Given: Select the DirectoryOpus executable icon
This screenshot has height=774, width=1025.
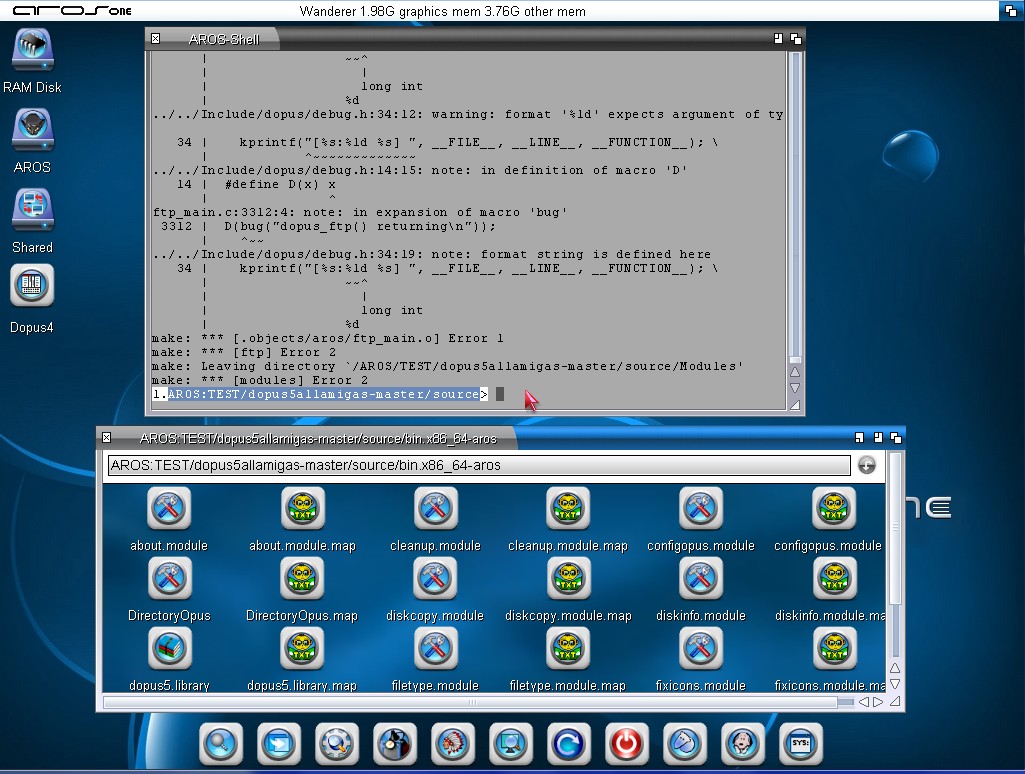Looking at the screenshot, I should [x=169, y=578].
